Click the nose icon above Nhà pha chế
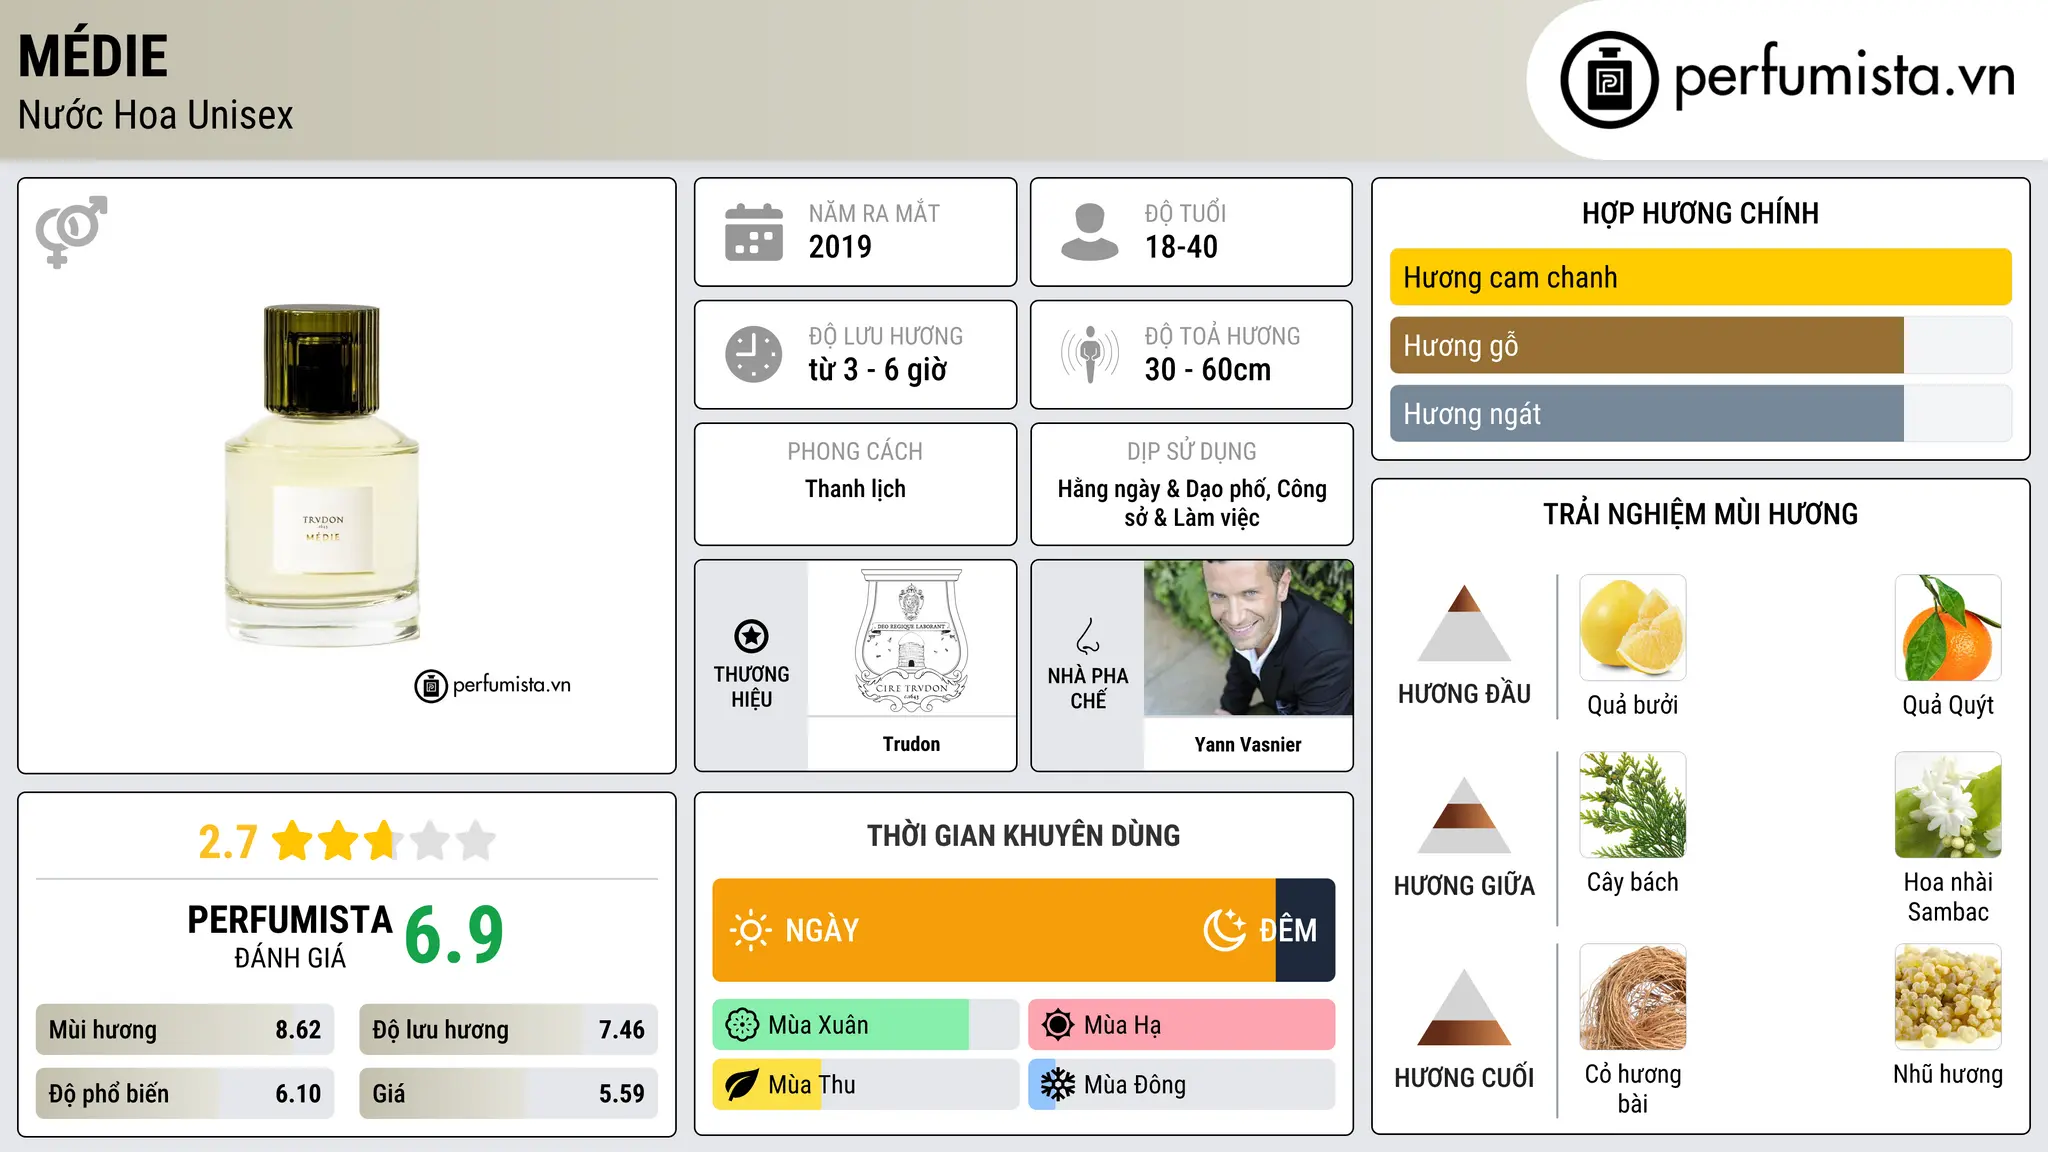The height and width of the screenshot is (1152, 2048). coord(1088,636)
